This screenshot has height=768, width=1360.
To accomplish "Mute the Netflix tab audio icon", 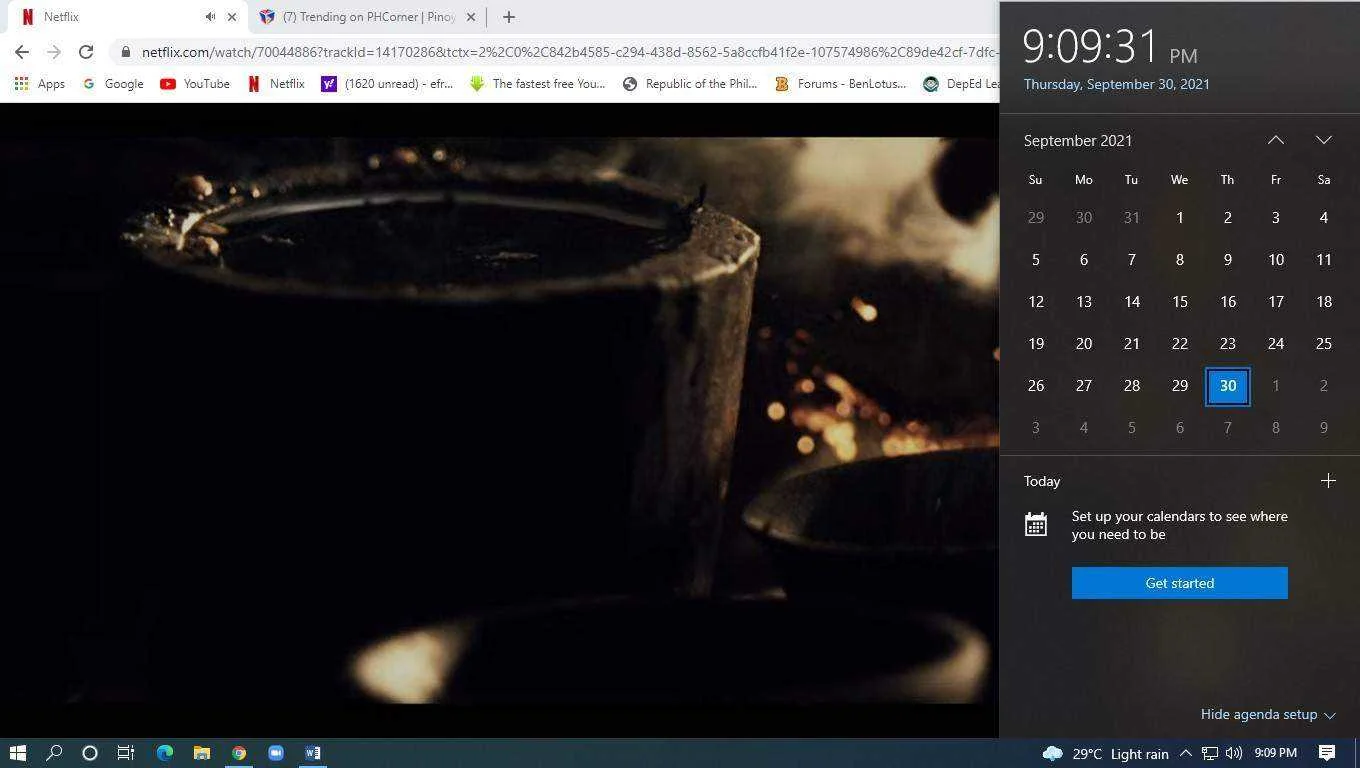I will tap(210, 17).
